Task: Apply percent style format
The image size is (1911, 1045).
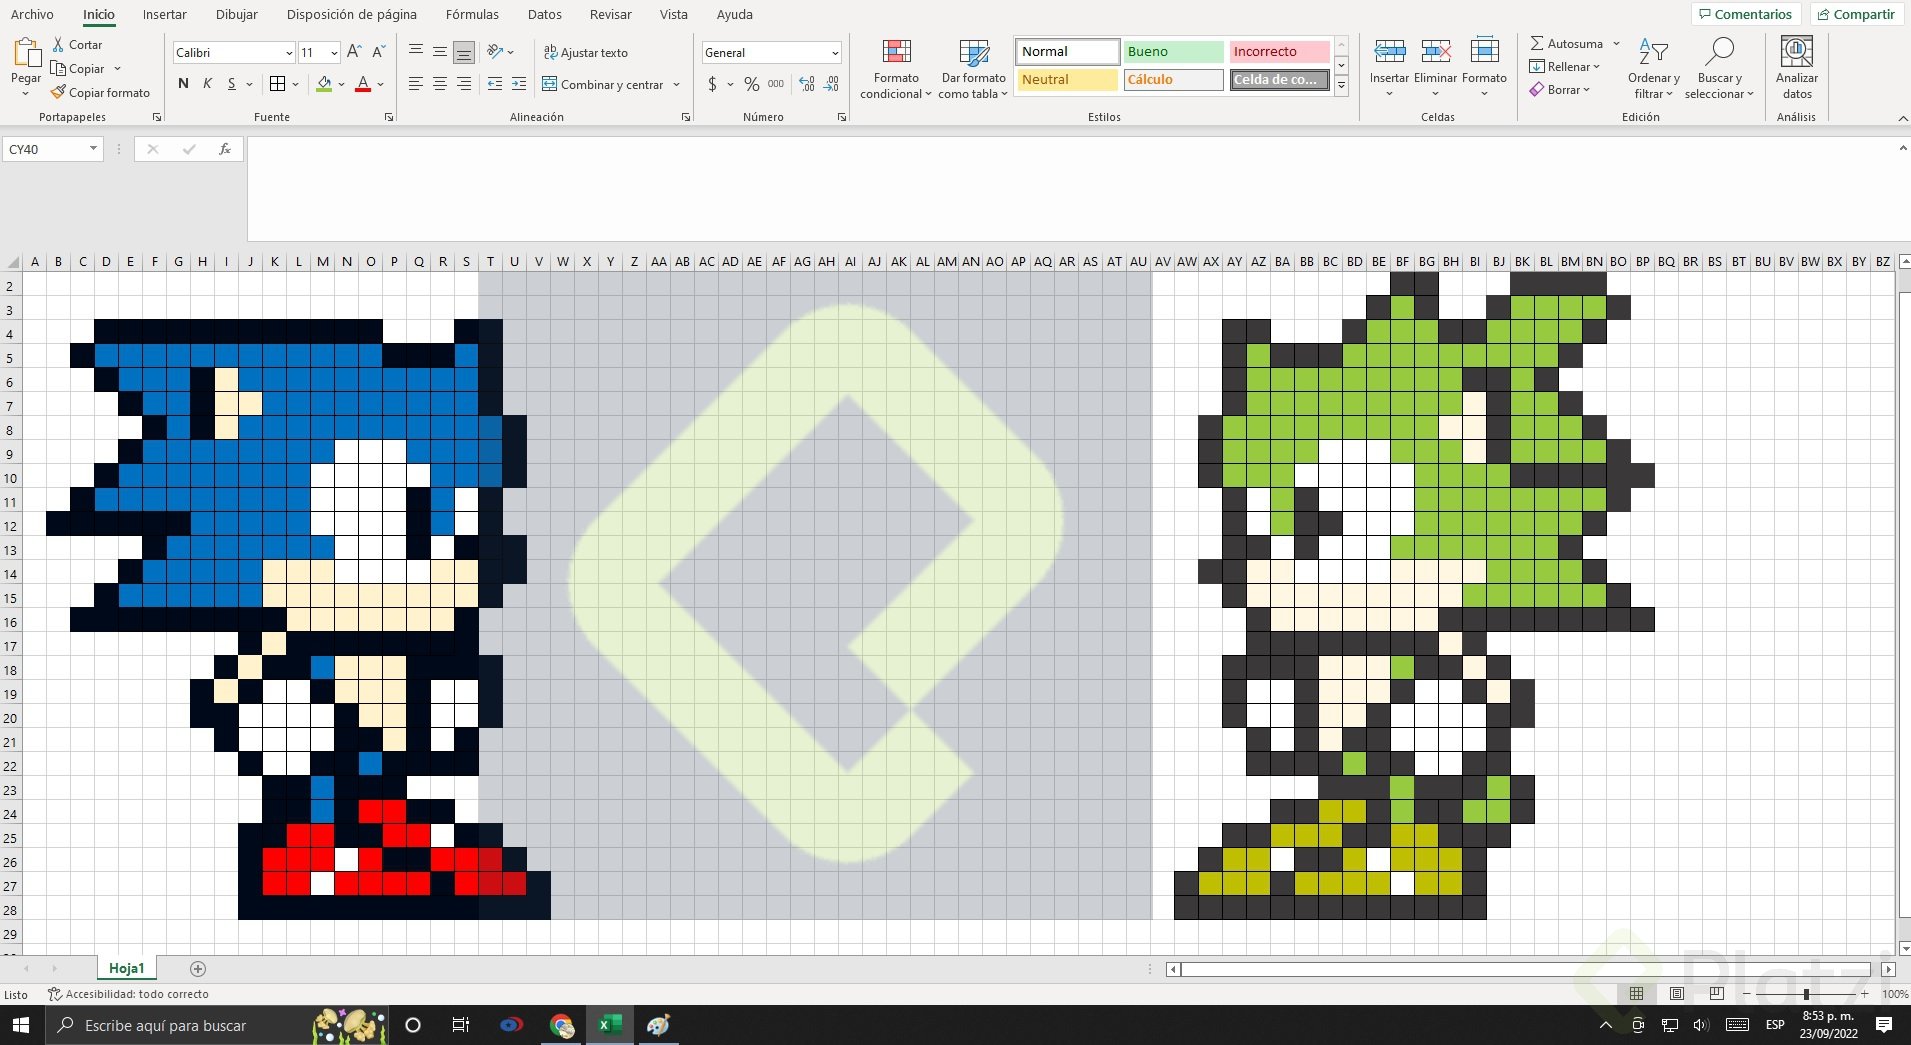Action: point(751,84)
